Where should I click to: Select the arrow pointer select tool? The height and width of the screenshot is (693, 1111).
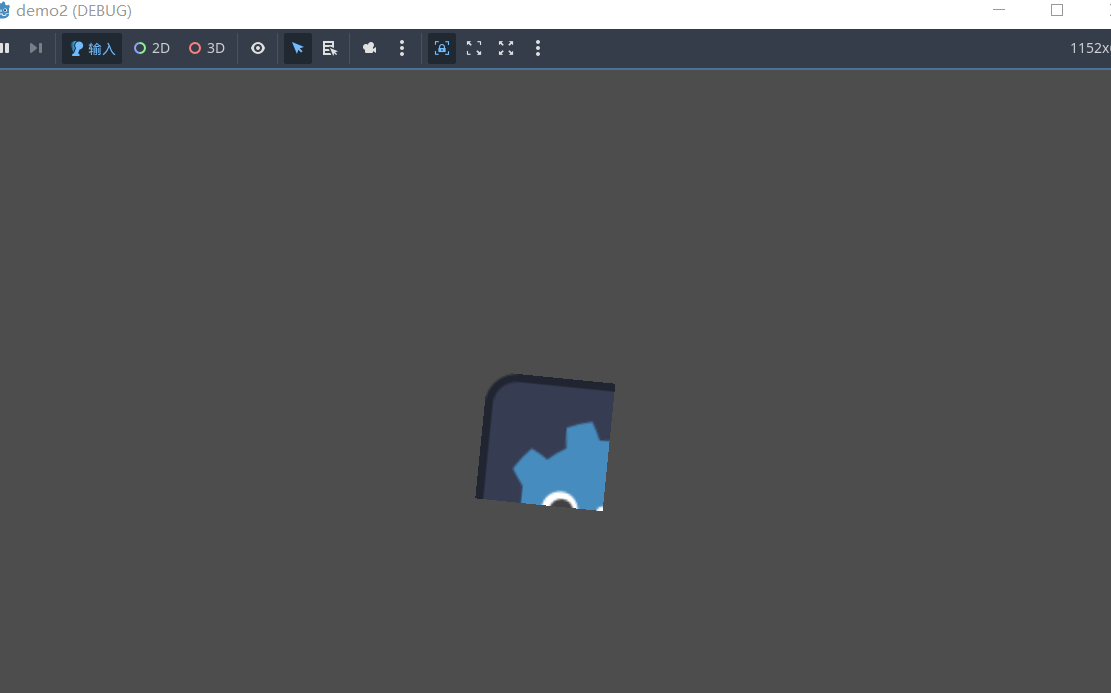point(298,48)
